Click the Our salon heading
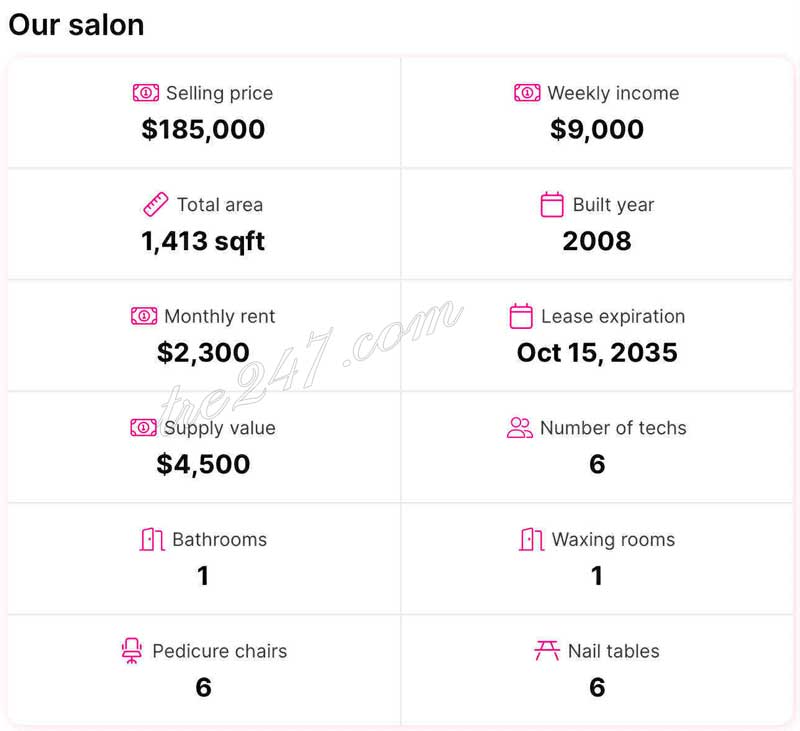Screen dimensions: 800x731 click(x=76, y=25)
